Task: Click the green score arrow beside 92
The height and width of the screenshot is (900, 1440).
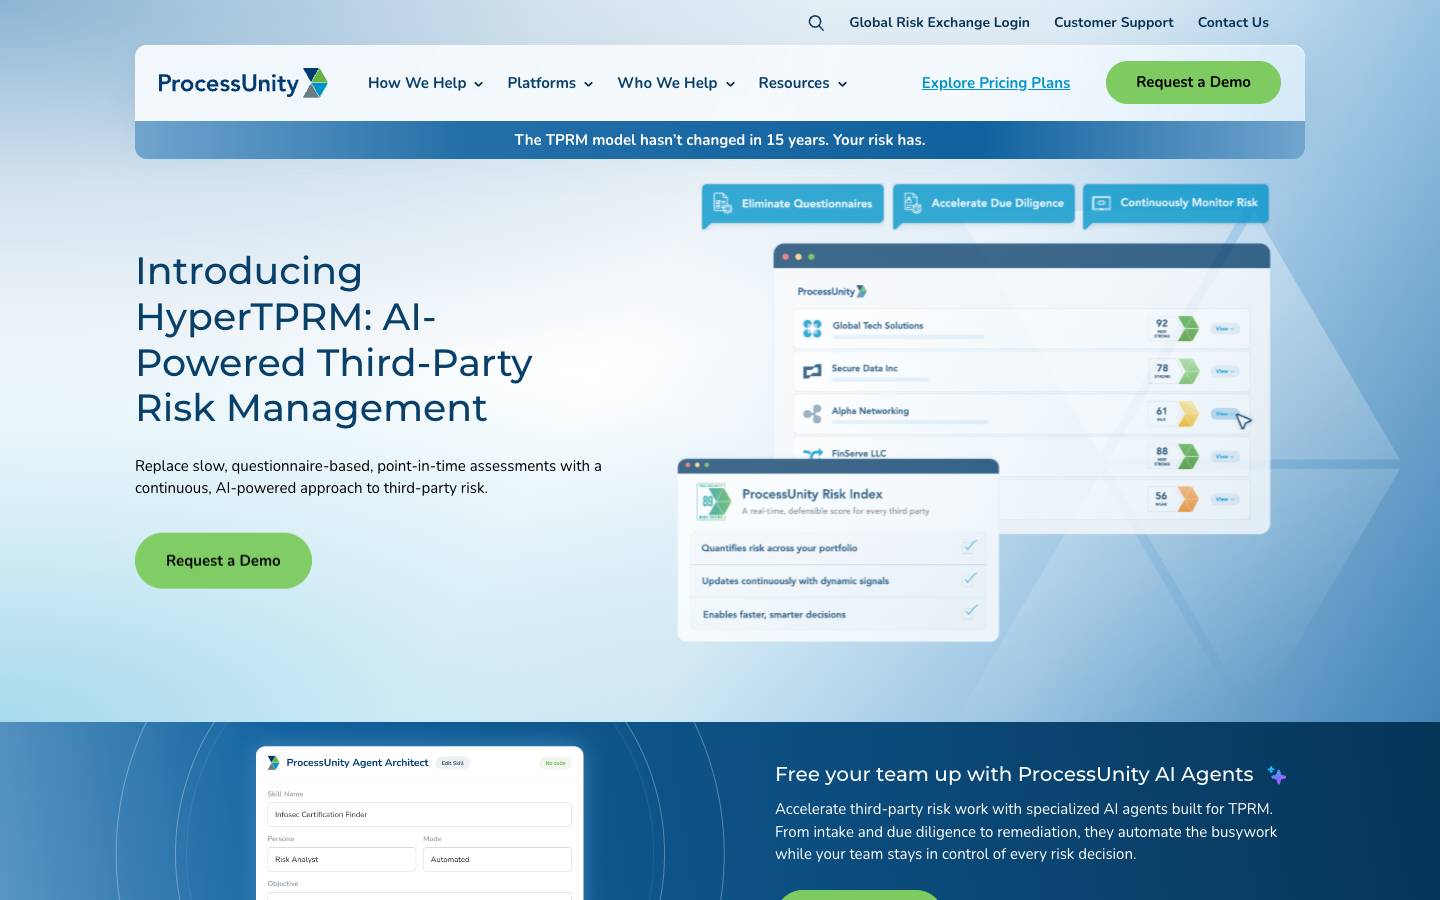Action: (1188, 328)
